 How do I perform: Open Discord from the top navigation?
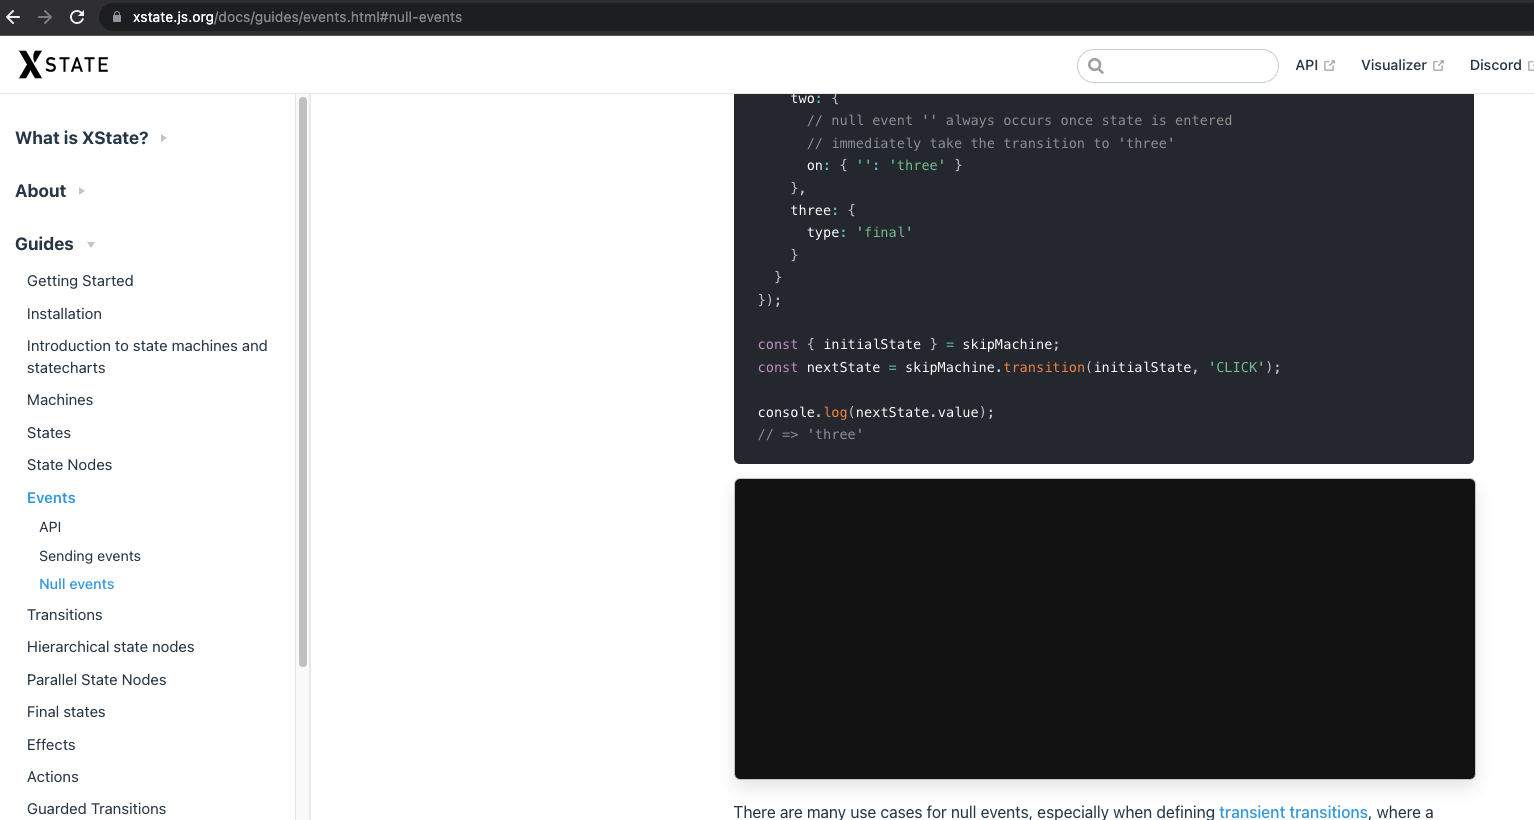1497,64
